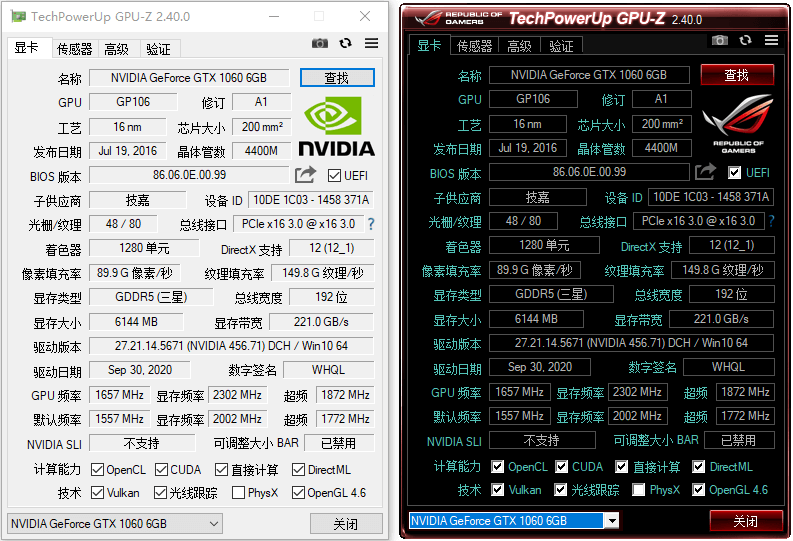Switch to 传感器 tab in light window
Viewport: 793px width, 541px height.
74,49
